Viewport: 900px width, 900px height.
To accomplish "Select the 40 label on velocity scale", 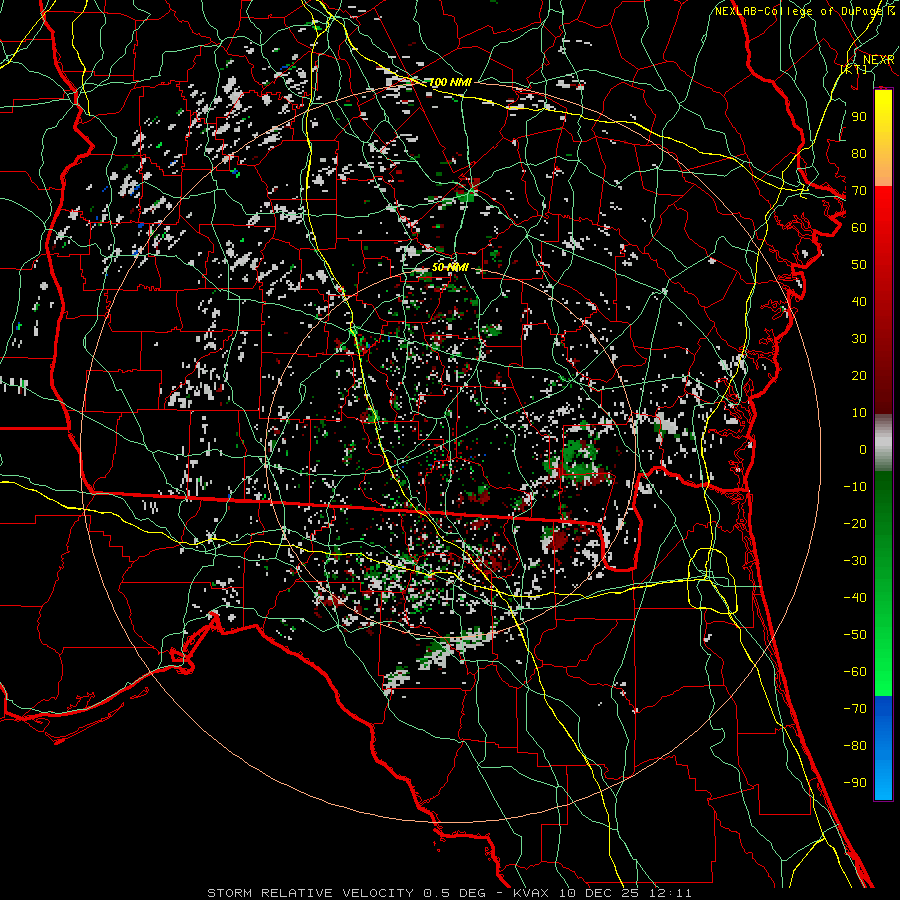I will (x=859, y=301).
